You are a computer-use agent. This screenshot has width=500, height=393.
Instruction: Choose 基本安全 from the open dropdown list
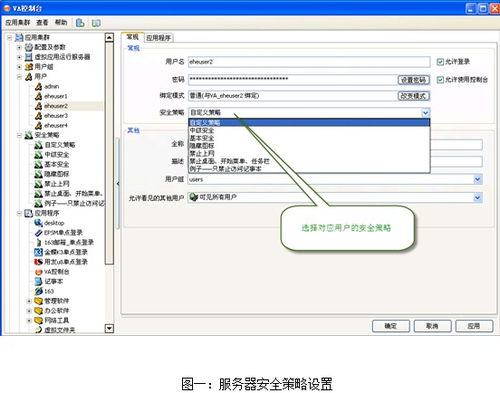click(x=309, y=138)
